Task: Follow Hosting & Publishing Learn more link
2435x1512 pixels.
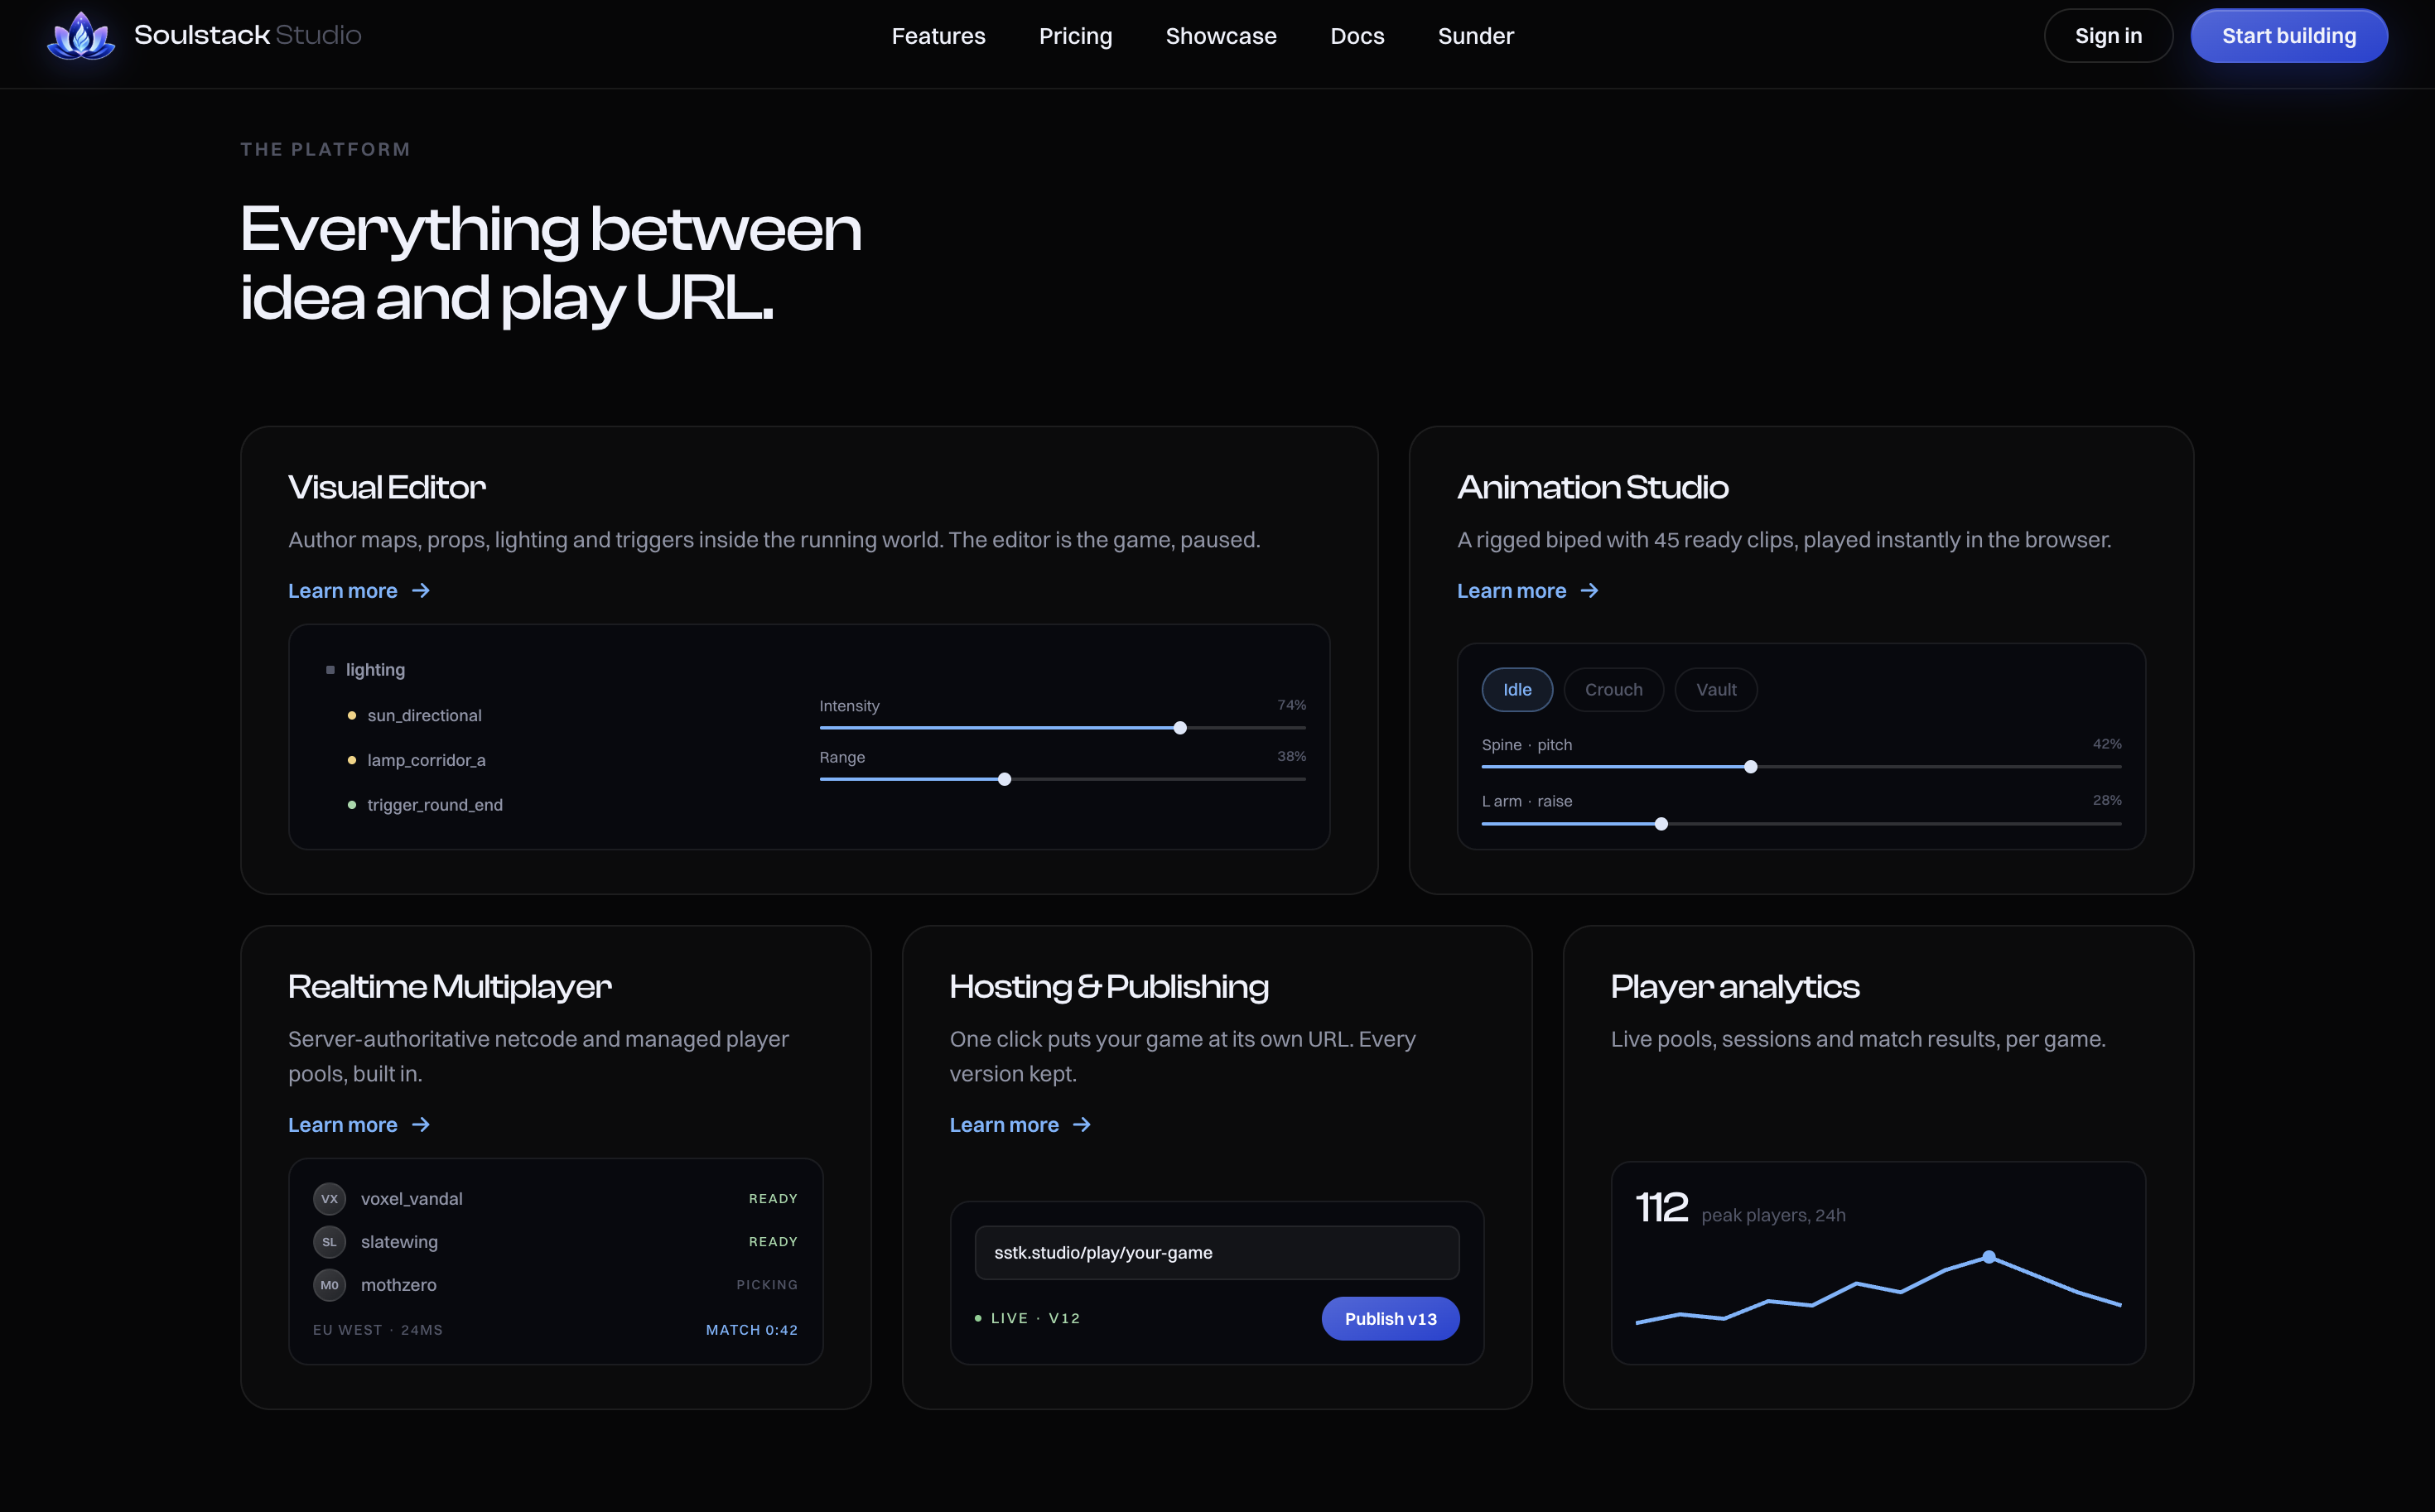Action: point(1020,1125)
